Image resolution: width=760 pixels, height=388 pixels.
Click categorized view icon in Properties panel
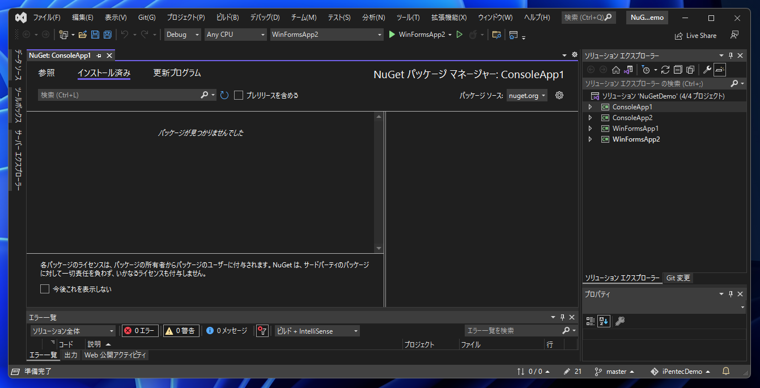[590, 321]
